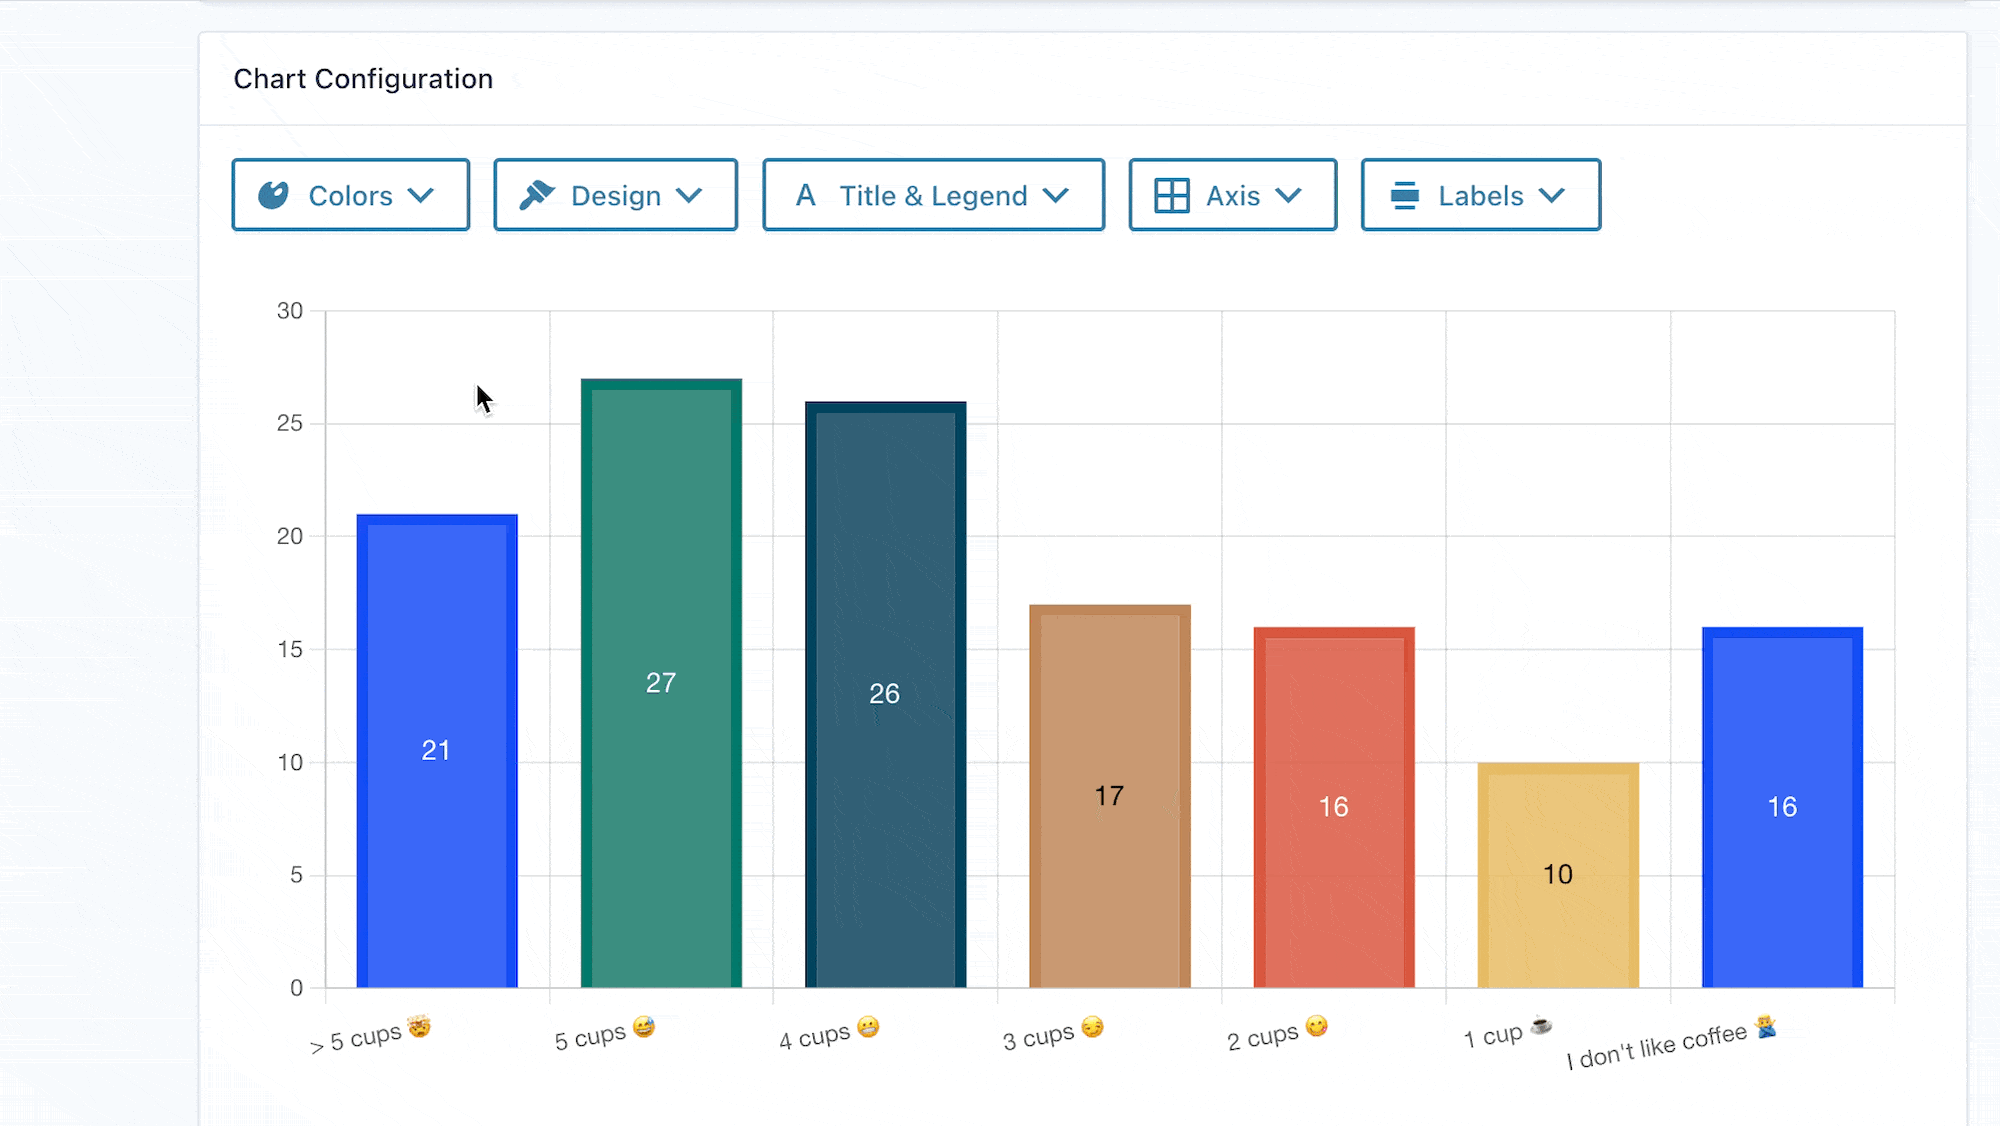The image size is (2000, 1126).
Task: Click the 0 y-axis tick label
Action: (296, 988)
